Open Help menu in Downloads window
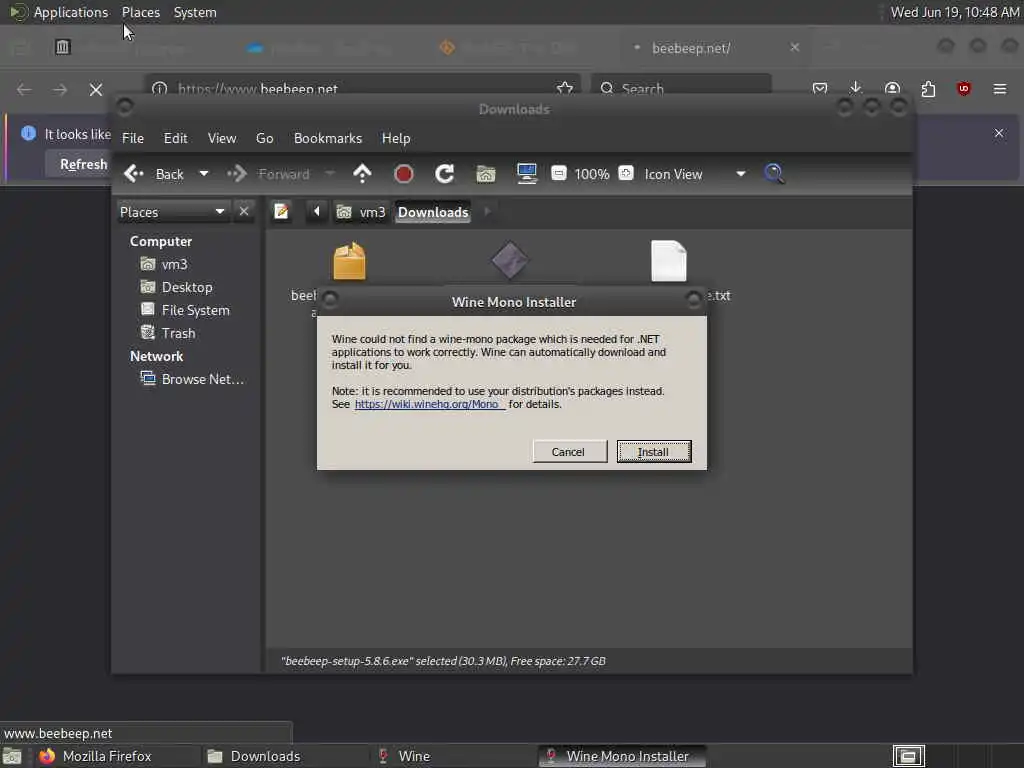This screenshot has height=768, width=1024. coord(396,138)
